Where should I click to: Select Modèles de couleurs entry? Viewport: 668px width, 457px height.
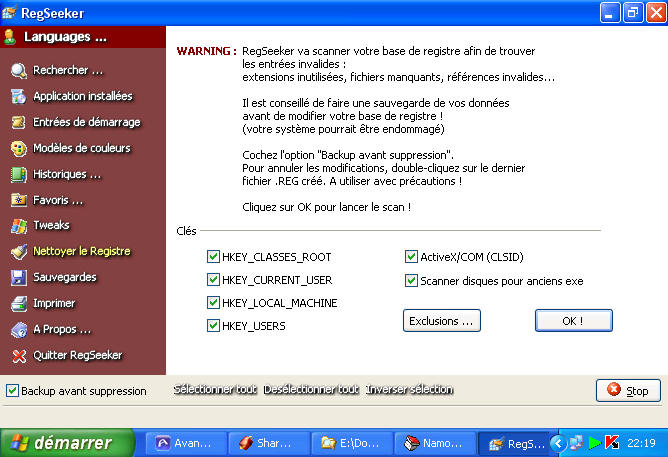click(x=82, y=148)
